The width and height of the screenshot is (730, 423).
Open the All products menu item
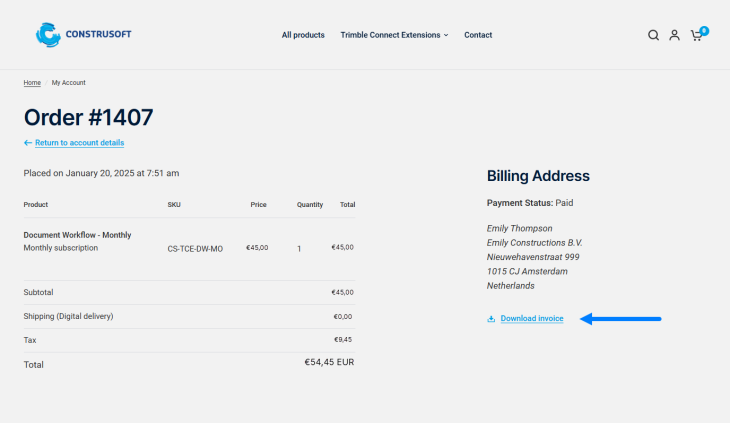[303, 35]
